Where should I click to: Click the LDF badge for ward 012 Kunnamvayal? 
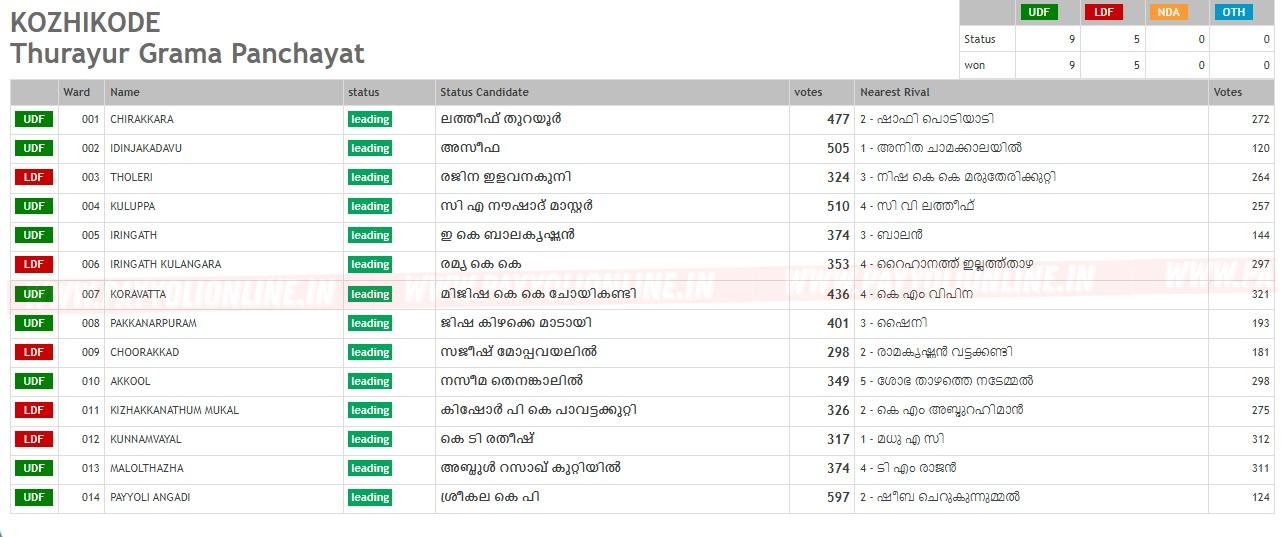pyautogui.click(x=34, y=439)
